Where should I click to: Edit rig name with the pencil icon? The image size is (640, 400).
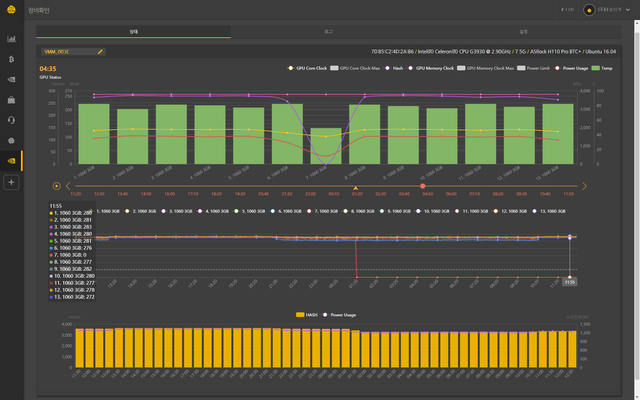click(x=100, y=50)
